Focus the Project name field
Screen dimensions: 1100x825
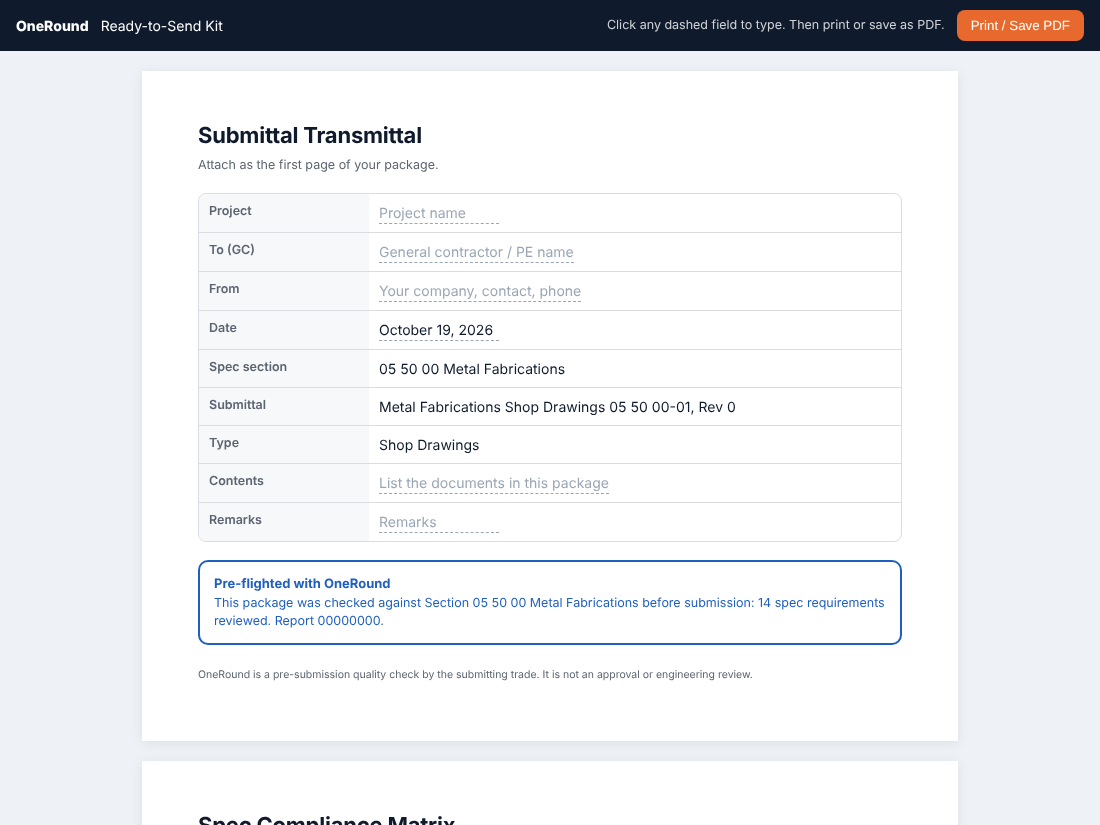point(438,213)
